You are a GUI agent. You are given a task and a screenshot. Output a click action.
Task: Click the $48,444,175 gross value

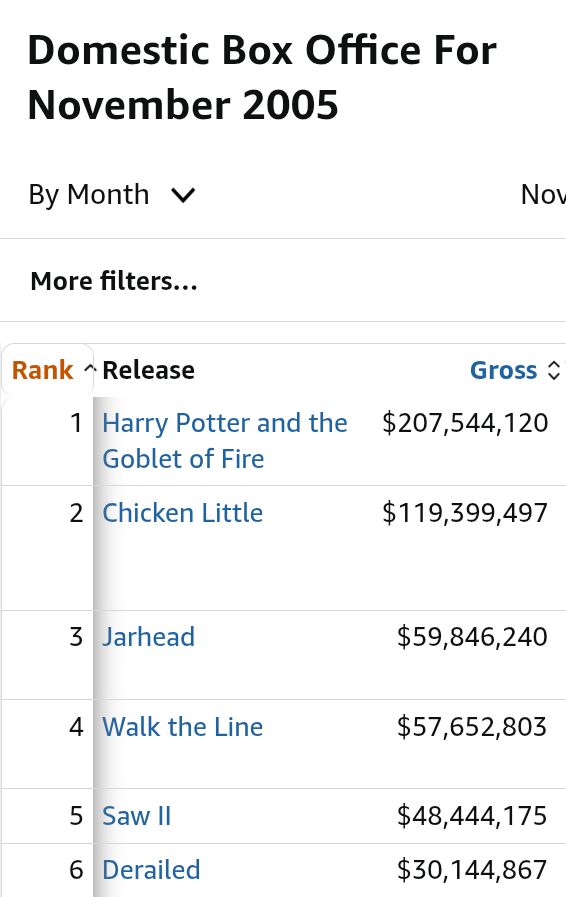tap(472, 816)
